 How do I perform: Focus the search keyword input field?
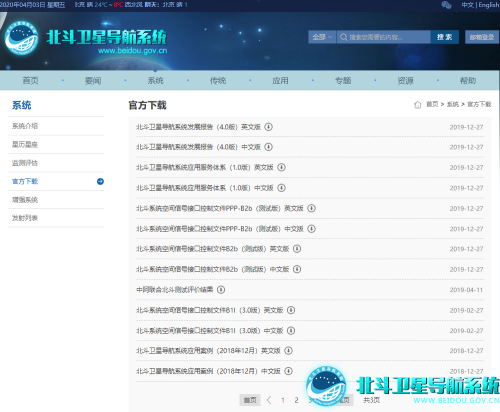click(x=384, y=37)
